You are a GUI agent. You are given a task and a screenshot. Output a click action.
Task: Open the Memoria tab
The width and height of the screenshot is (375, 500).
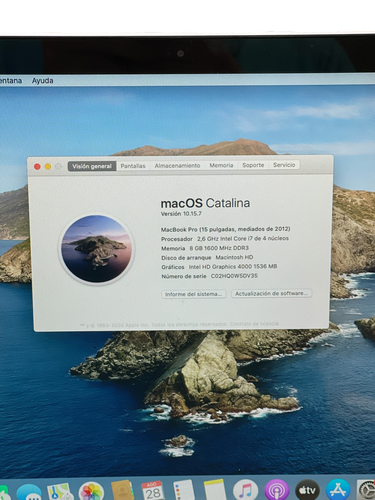tap(221, 165)
